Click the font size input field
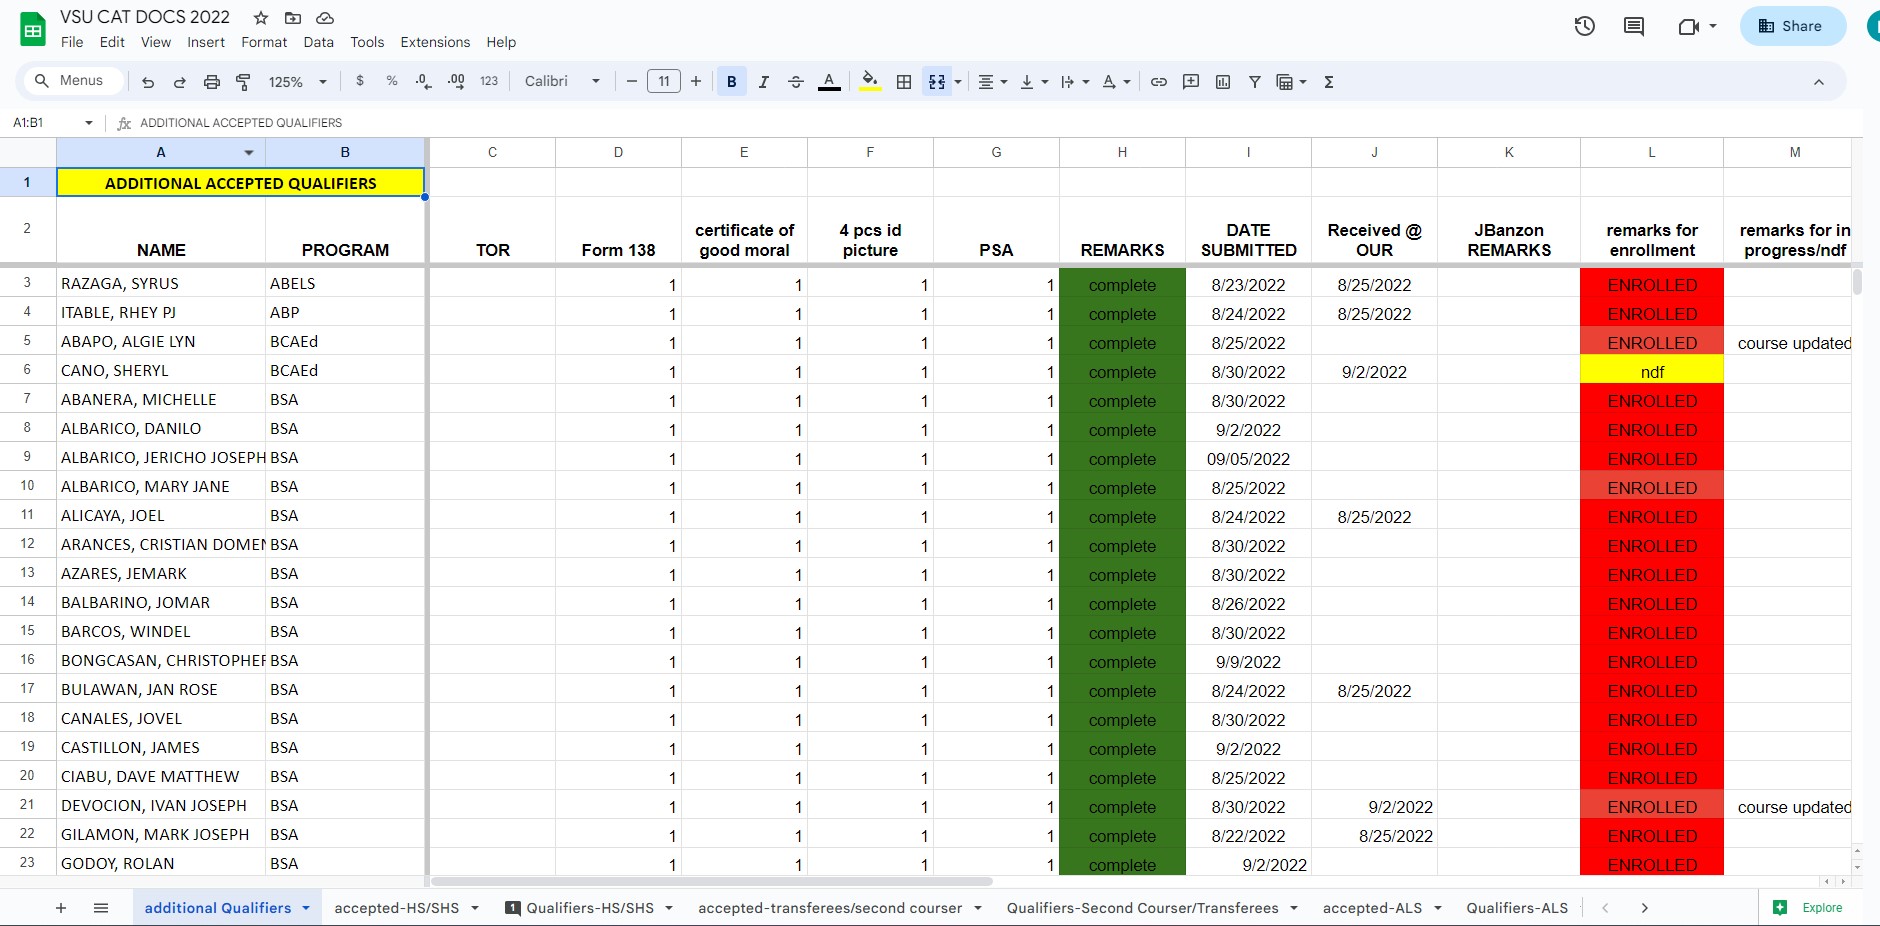The width and height of the screenshot is (1880, 926). 664,82
